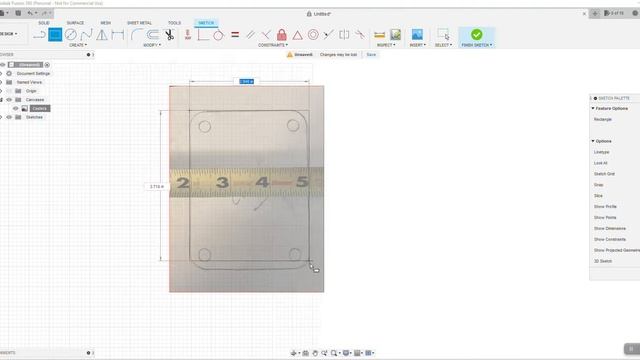Image resolution: width=640 pixels, height=360 pixels.
Task: Collapse the Feature Options section
Action: (593, 108)
